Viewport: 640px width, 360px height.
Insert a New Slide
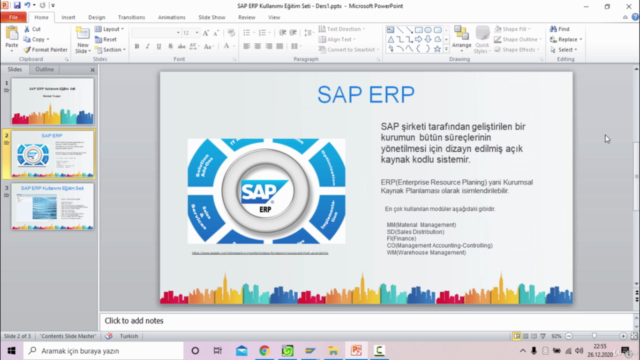coord(83,40)
